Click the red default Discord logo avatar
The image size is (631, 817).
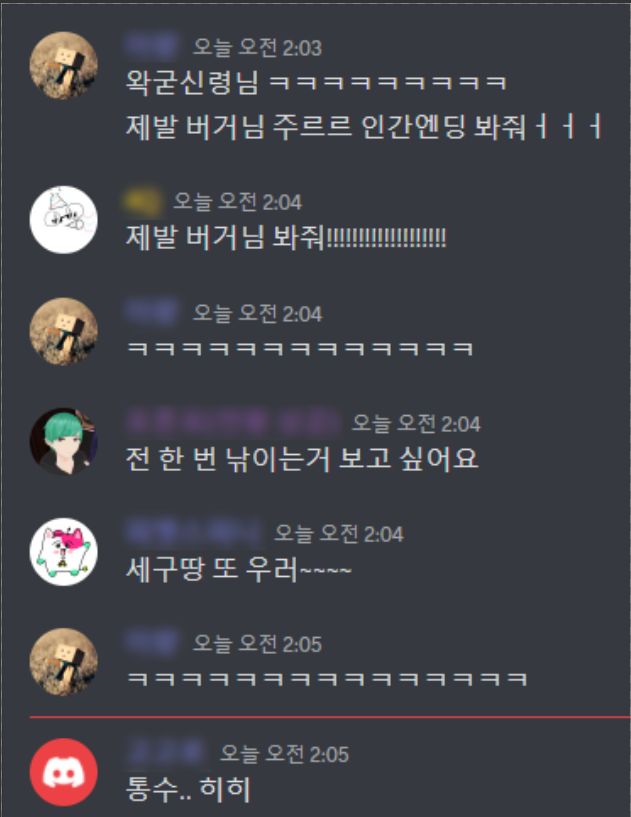click(x=64, y=772)
